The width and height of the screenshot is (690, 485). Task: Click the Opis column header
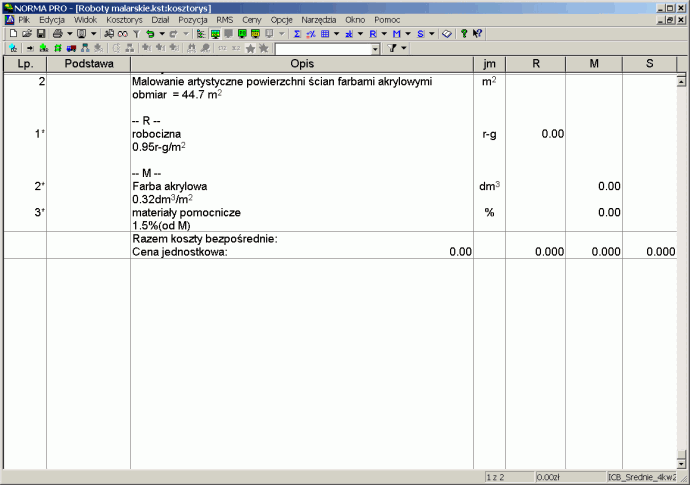click(x=302, y=64)
